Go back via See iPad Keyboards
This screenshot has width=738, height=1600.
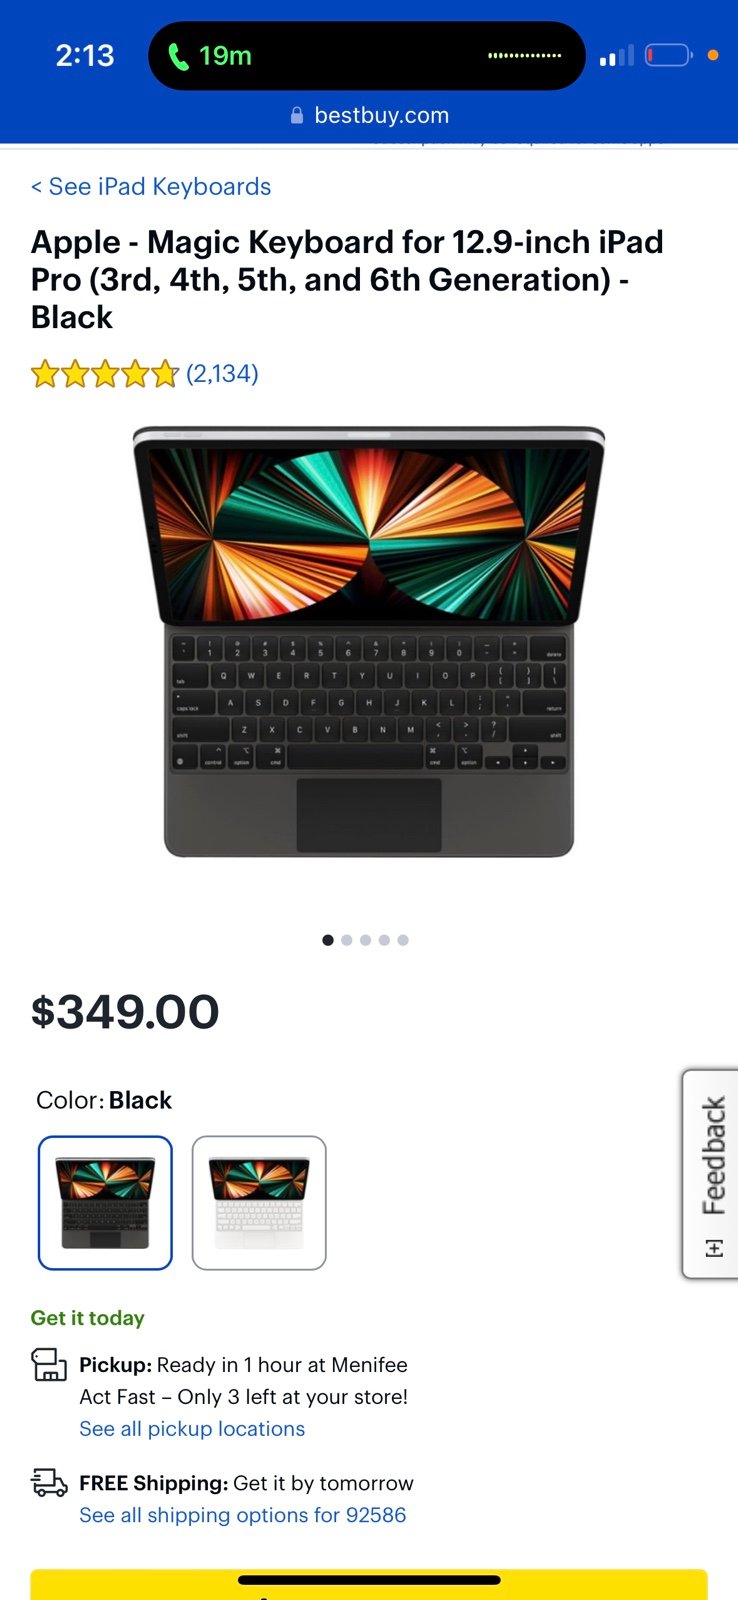pyautogui.click(x=151, y=187)
